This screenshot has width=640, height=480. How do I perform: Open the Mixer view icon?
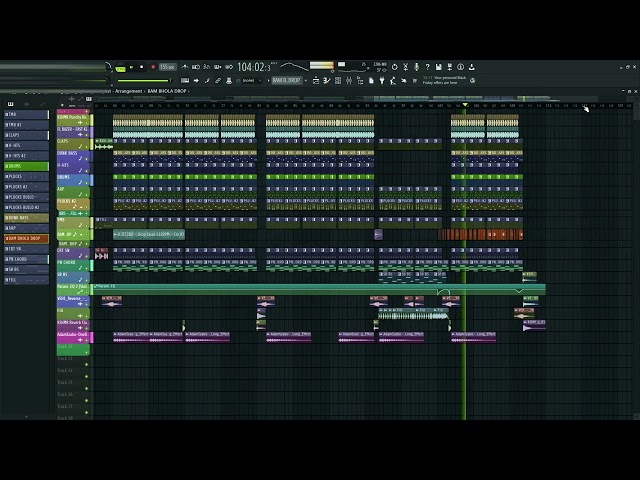click(349, 80)
